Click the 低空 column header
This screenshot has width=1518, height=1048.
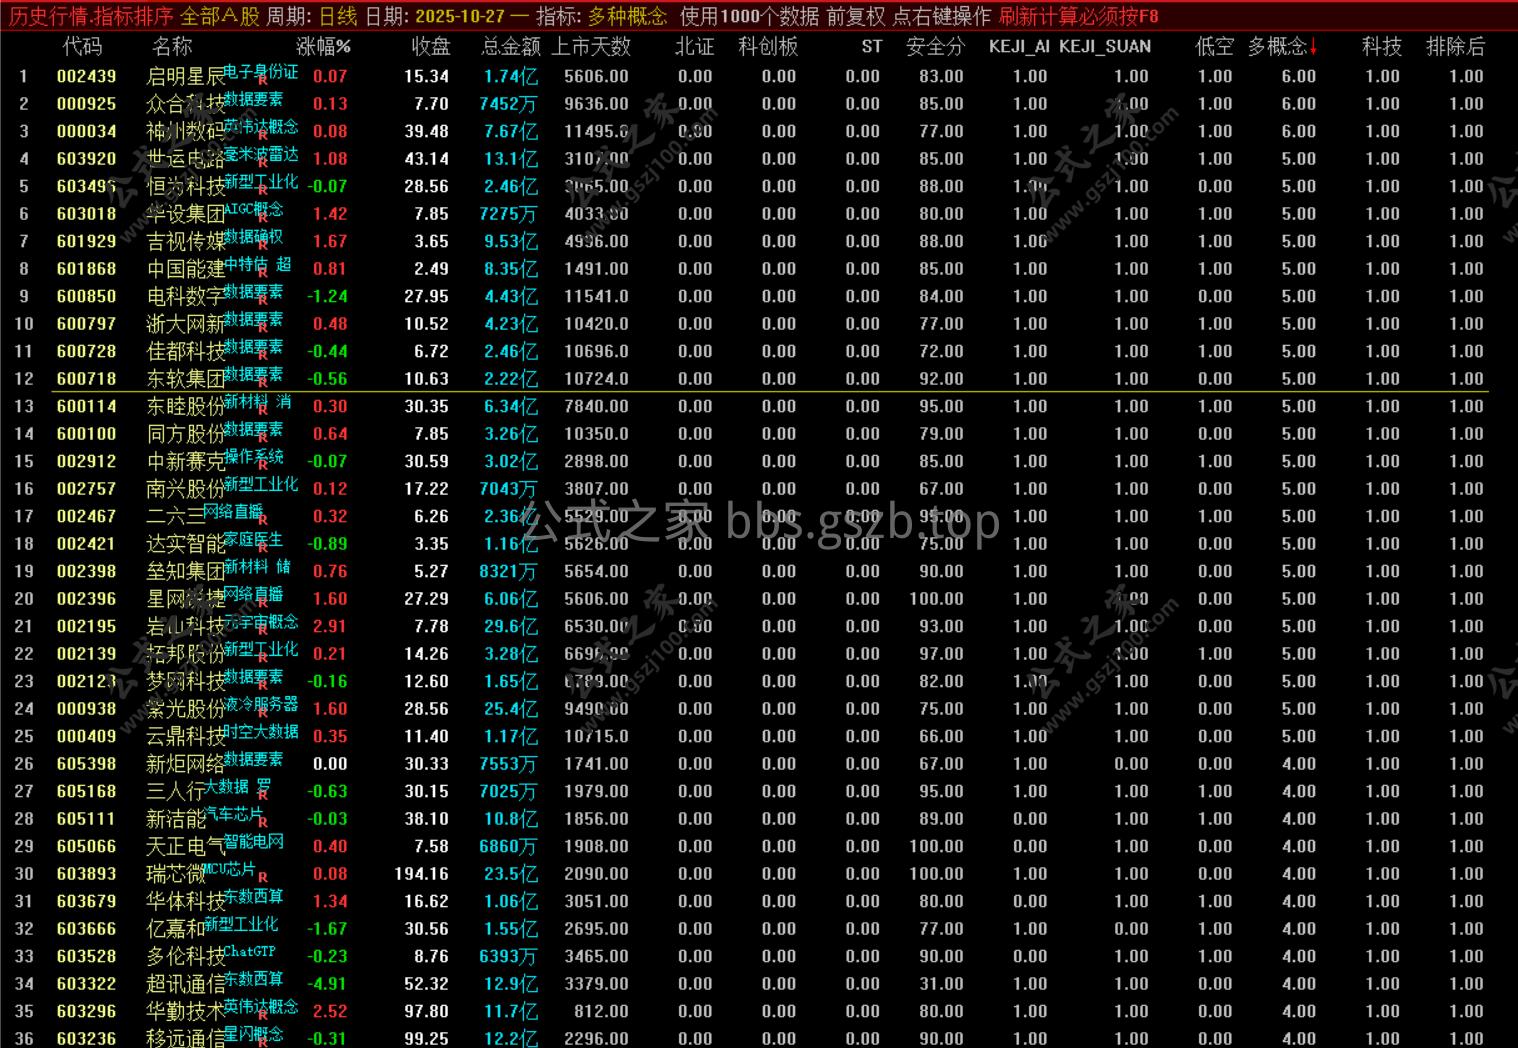pos(1215,46)
